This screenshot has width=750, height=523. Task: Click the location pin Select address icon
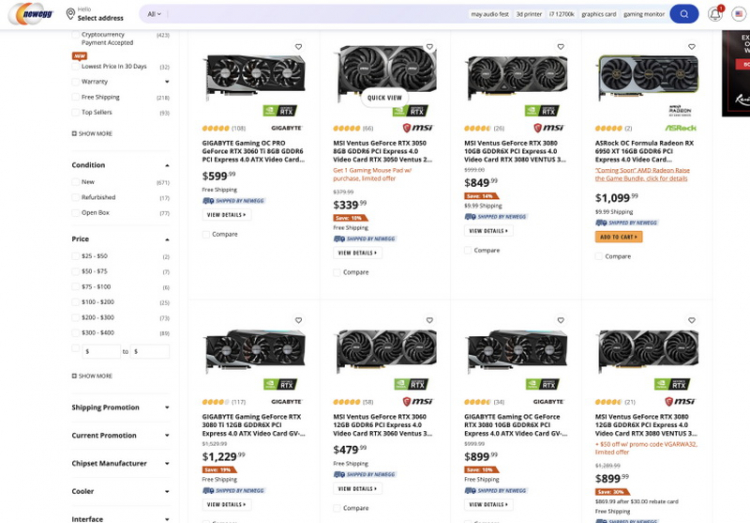pos(70,14)
